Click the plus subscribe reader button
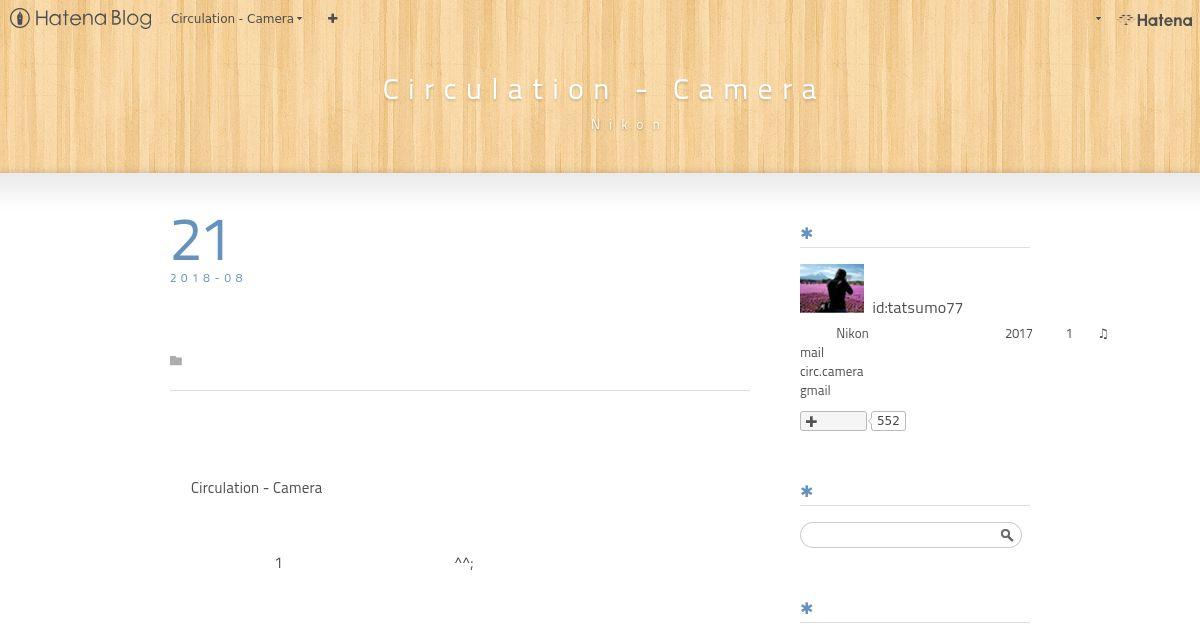This screenshot has width=1200, height=630. (833, 421)
